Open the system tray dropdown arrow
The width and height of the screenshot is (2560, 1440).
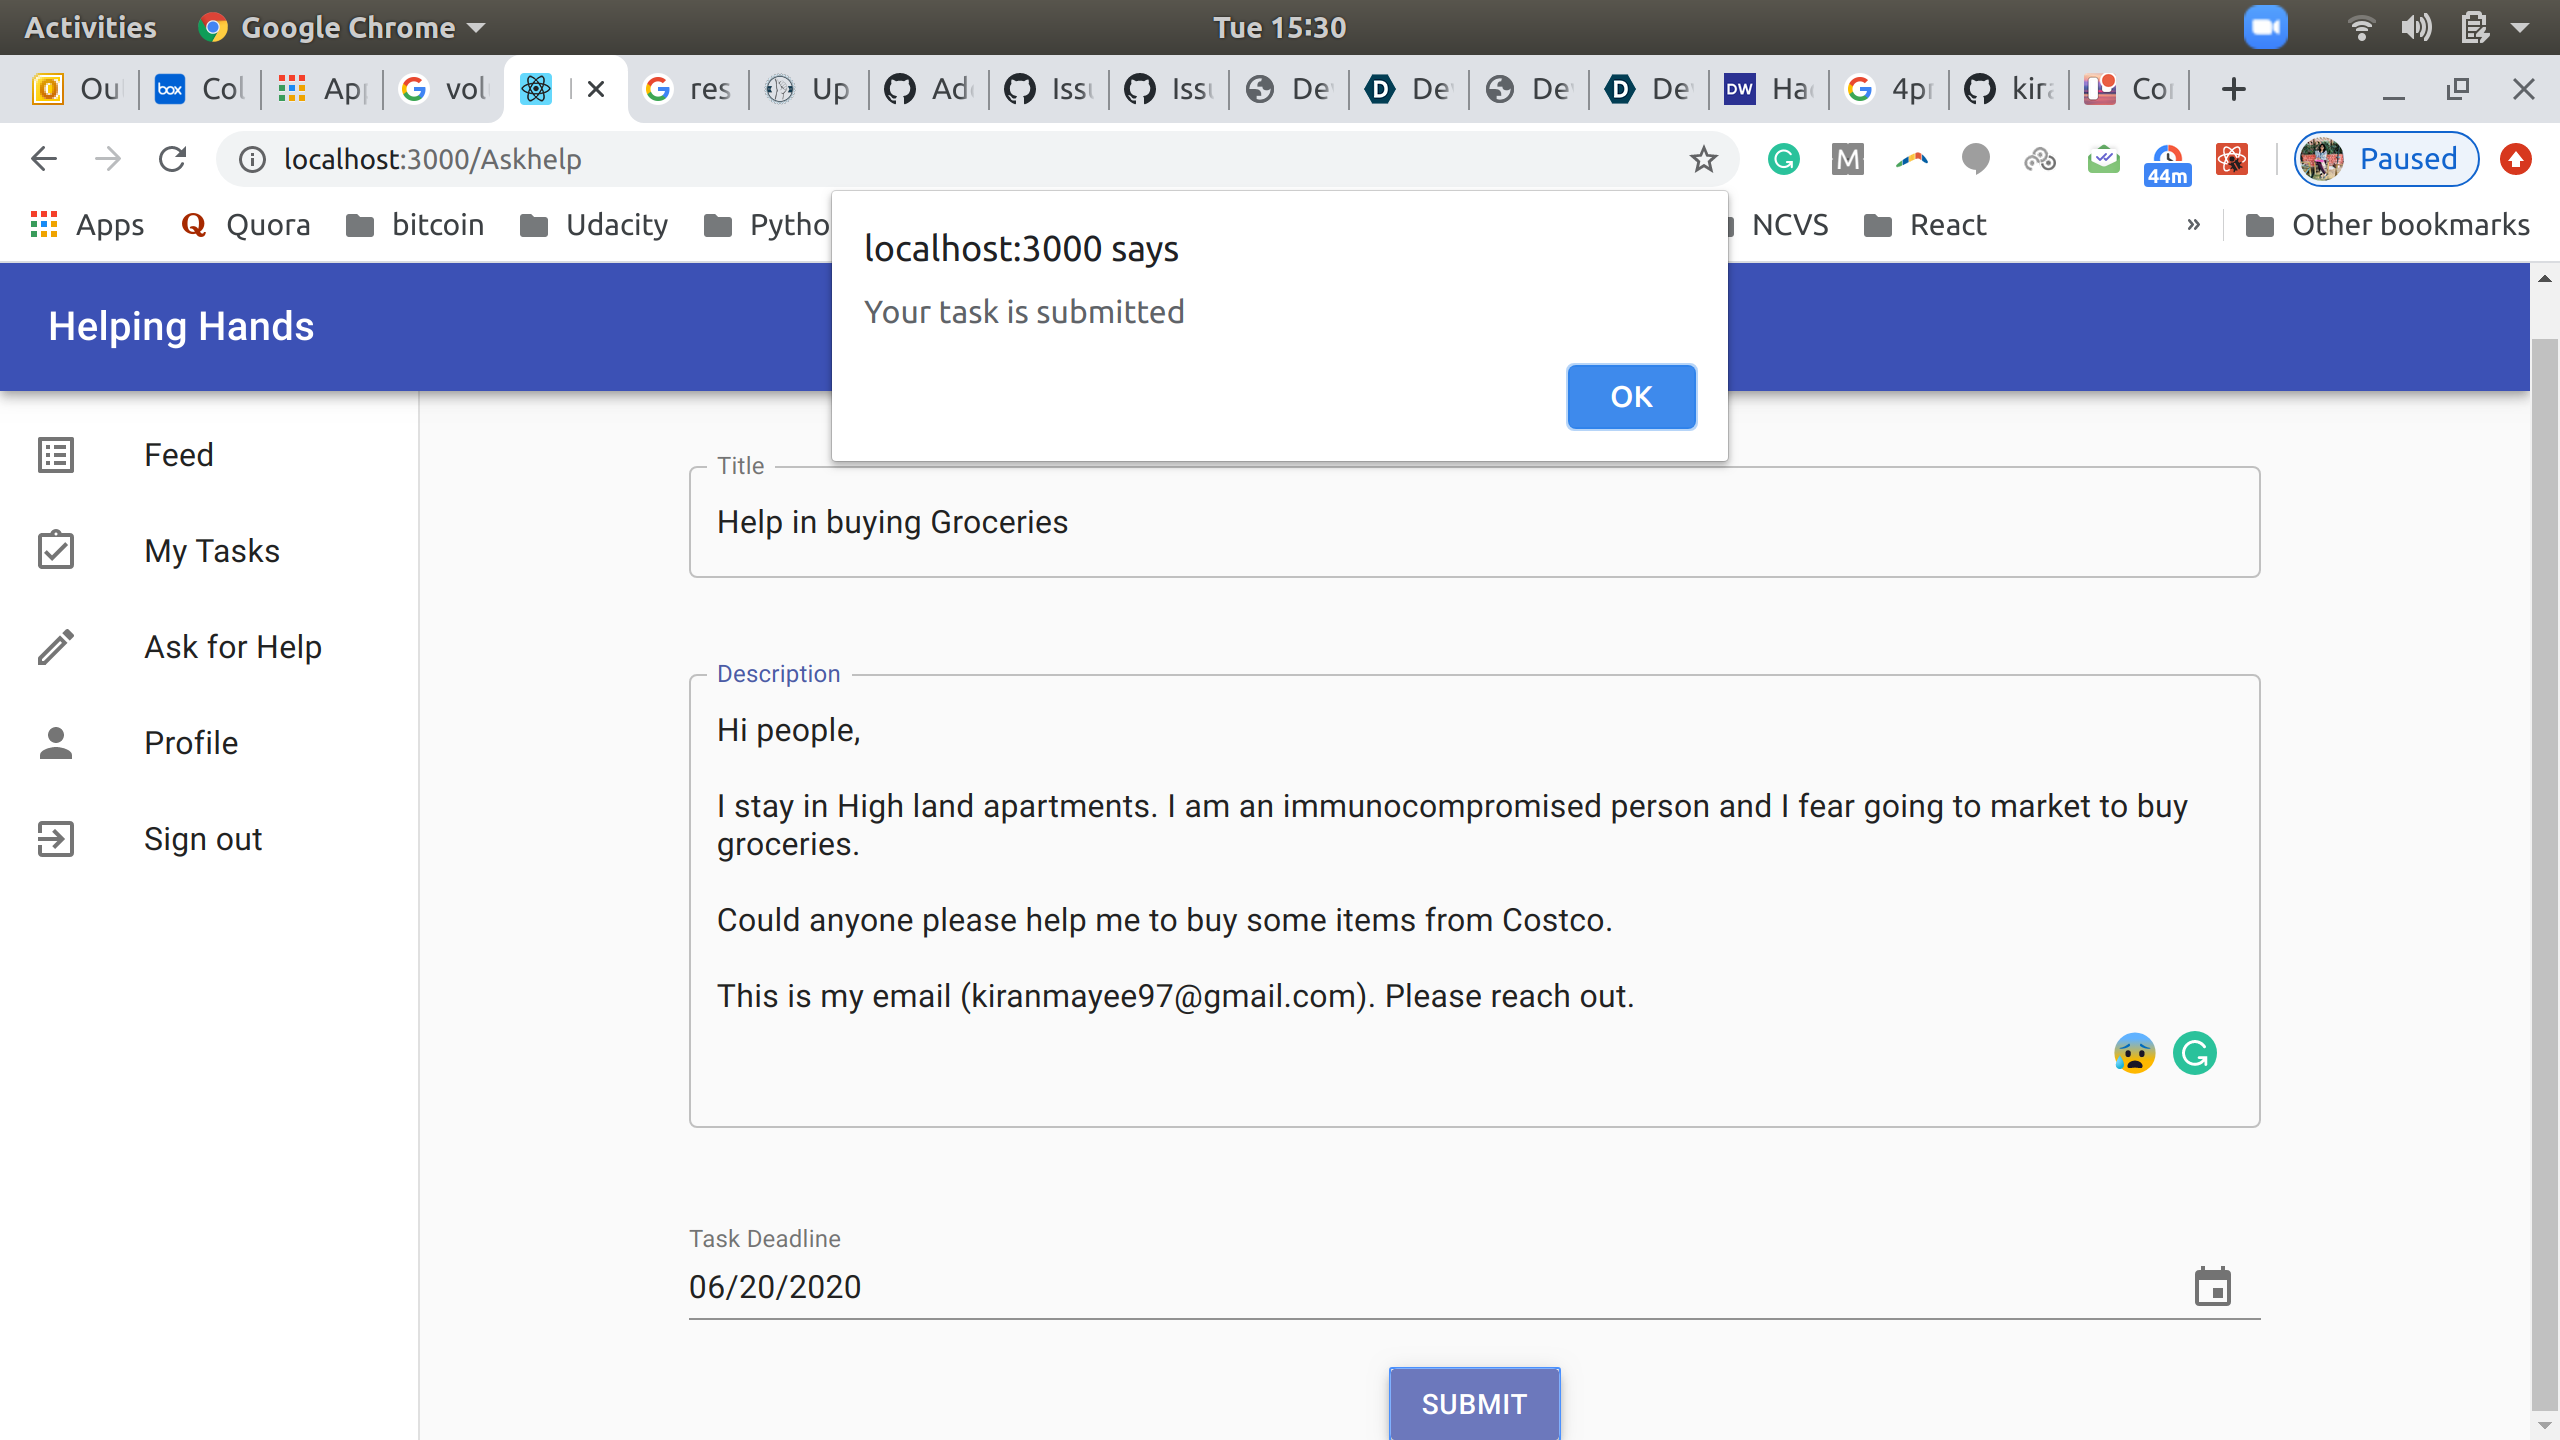click(x=2521, y=27)
